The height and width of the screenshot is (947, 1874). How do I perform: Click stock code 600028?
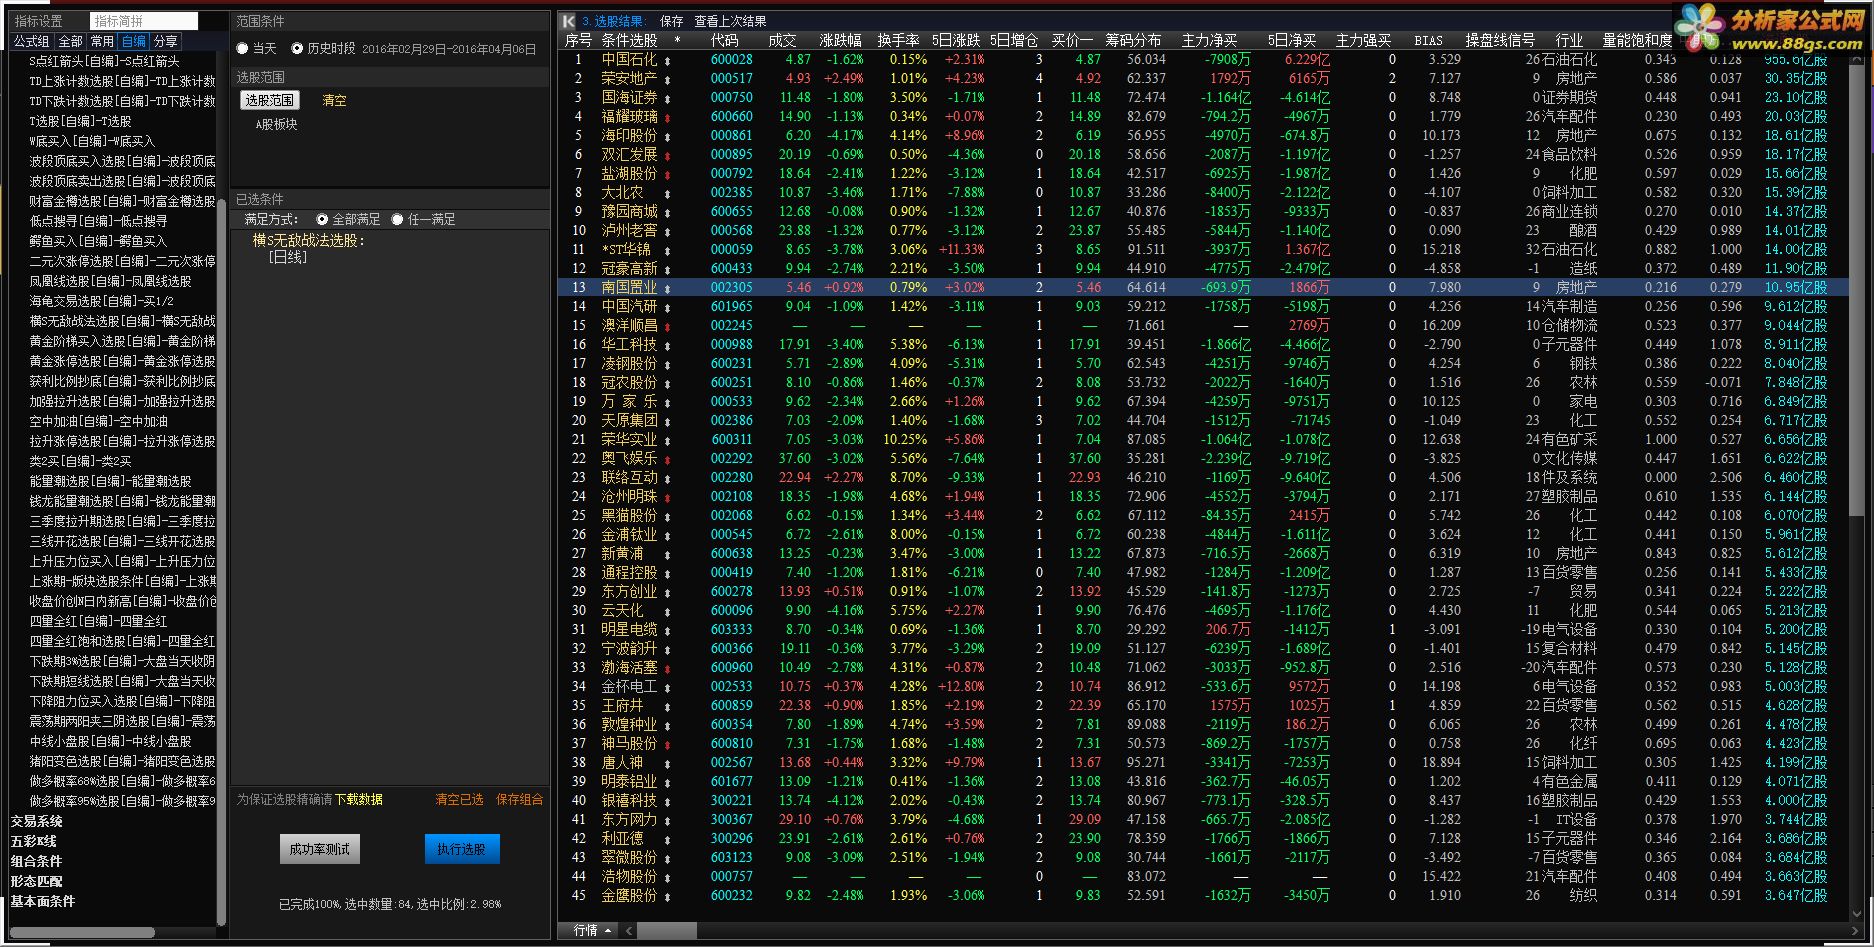click(x=731, y=60)
